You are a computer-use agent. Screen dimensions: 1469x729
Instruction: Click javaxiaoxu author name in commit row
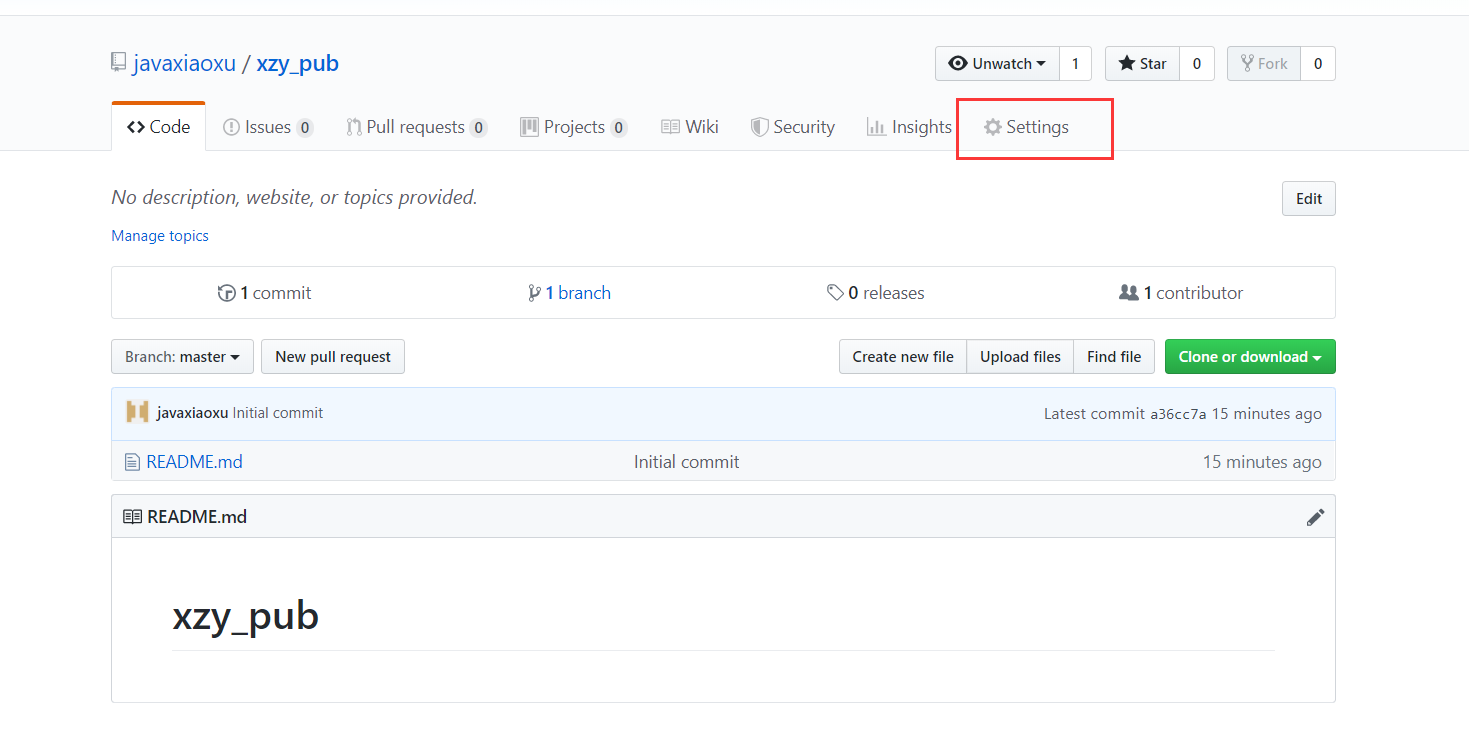pos(192,413)
